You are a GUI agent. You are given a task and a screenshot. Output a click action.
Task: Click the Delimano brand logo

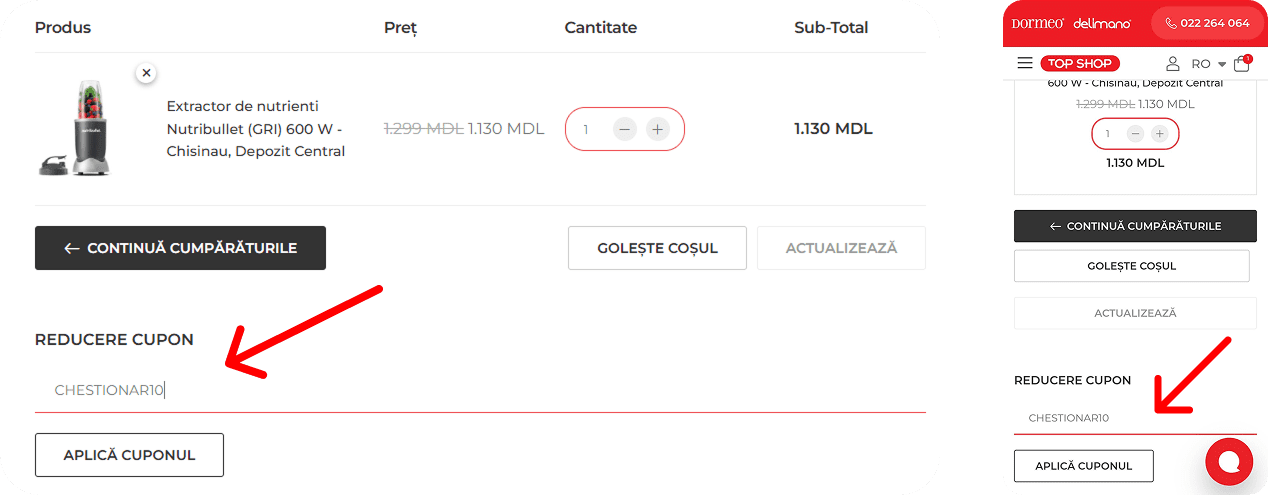tap(1101, 23)
